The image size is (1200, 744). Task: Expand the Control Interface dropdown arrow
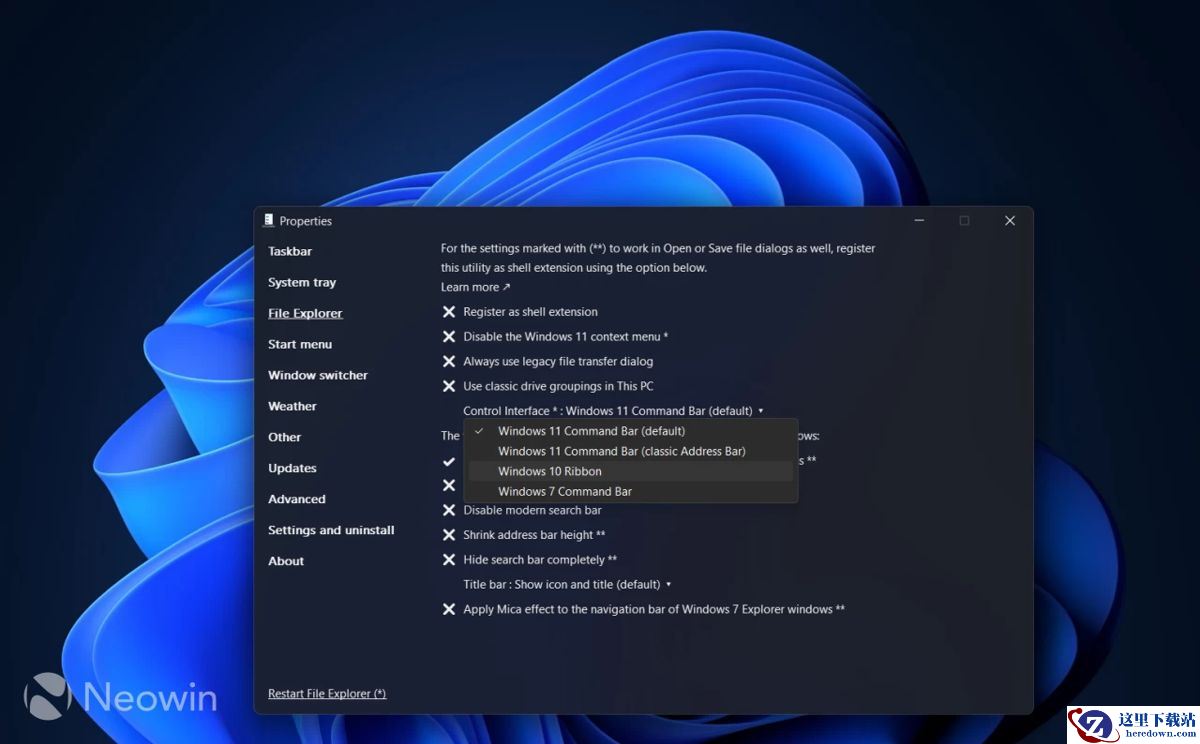point(761,411)
